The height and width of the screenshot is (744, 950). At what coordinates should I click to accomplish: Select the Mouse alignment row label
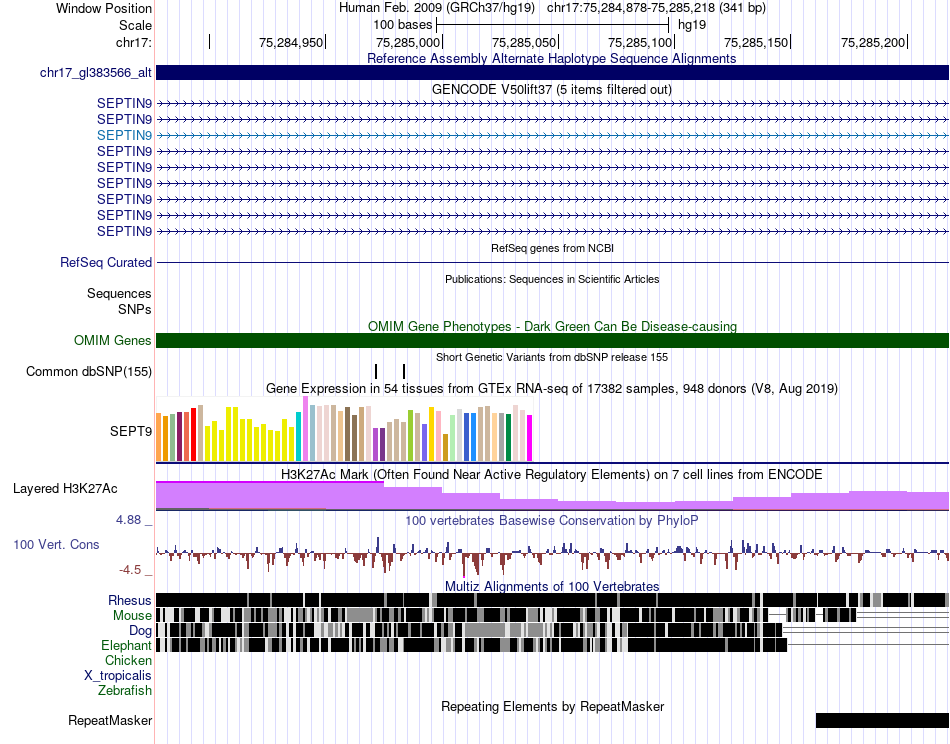point(132,616)
